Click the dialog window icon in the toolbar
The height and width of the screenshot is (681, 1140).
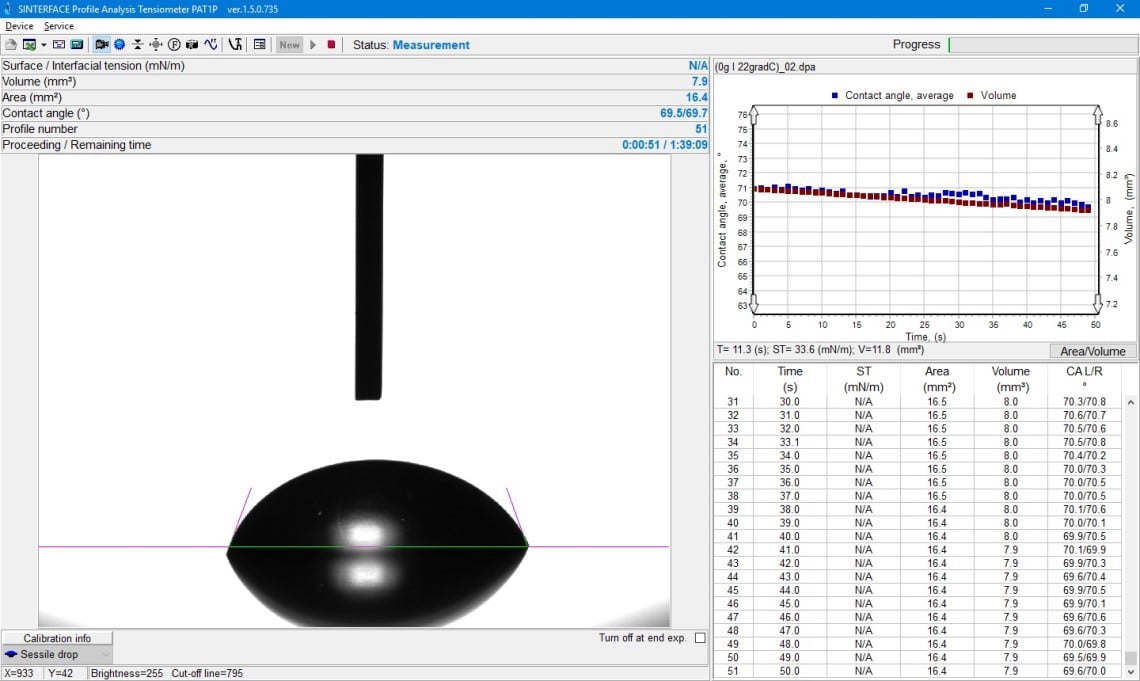pos(59,44)
